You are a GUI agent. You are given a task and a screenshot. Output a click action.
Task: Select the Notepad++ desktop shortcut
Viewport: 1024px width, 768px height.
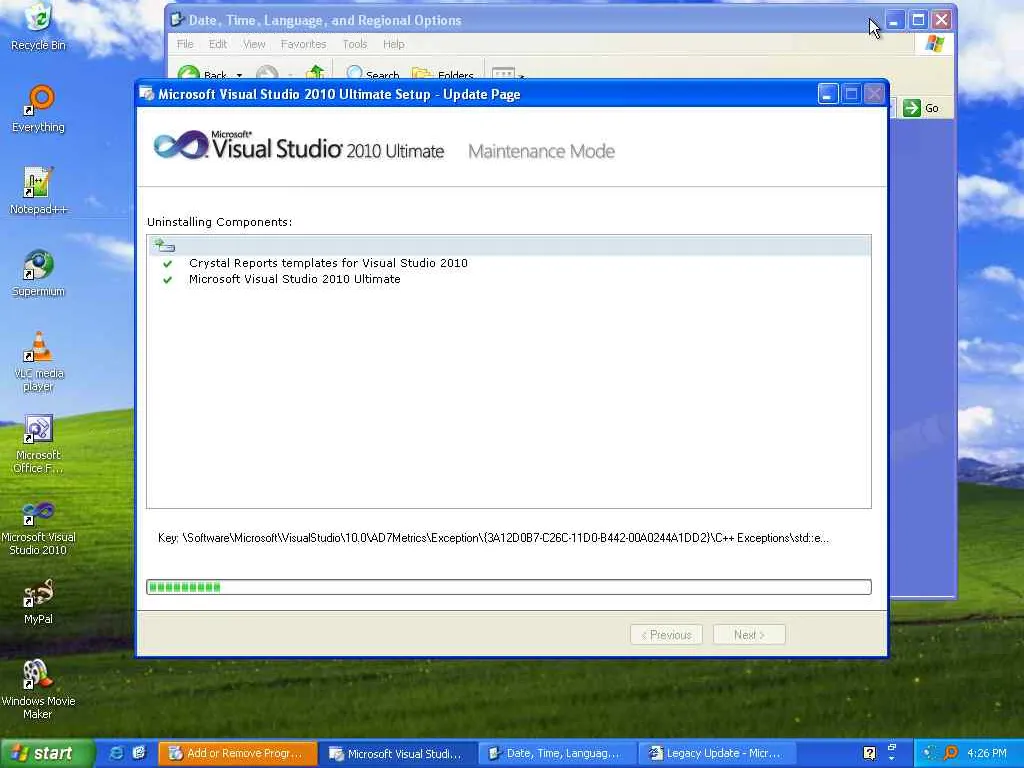pyautogui.click(x=39, y=191)
